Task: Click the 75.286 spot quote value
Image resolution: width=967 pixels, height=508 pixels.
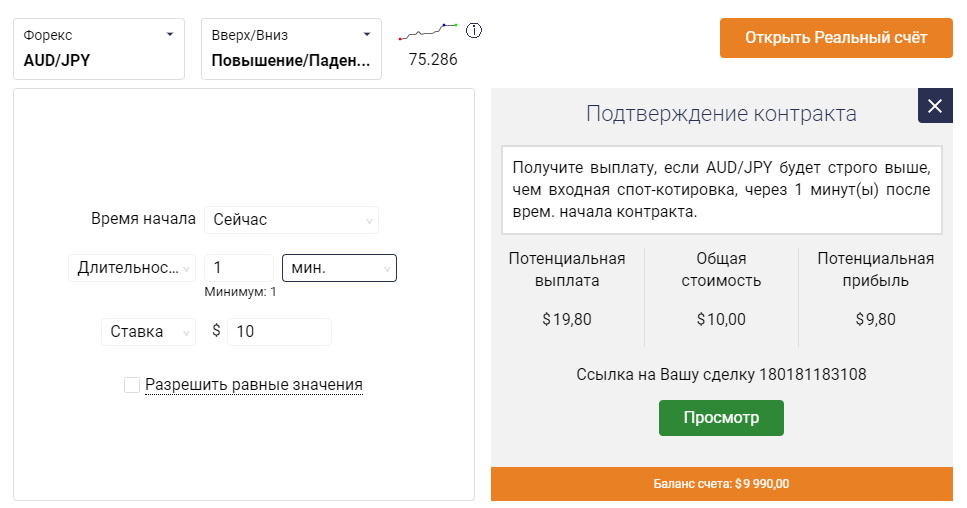Action: [433, 59]
